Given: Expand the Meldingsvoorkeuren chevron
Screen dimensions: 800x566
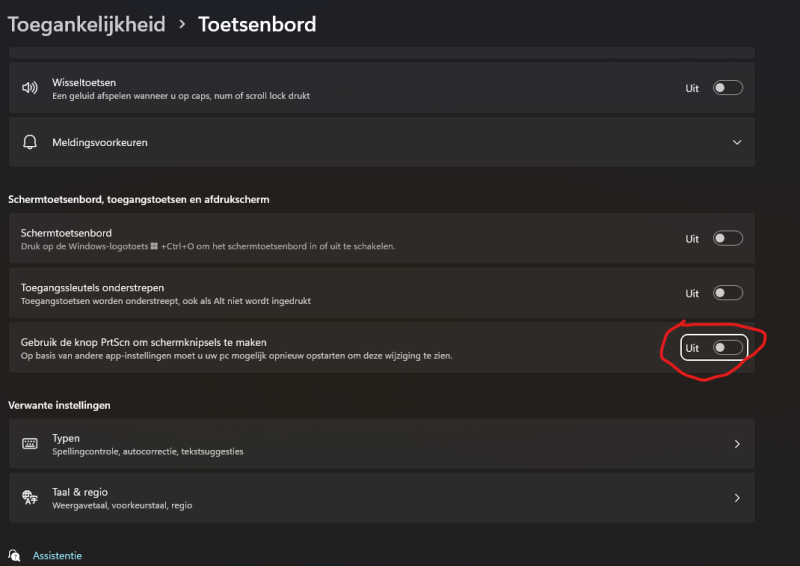Looking at the screenshot, I should click(737, 143).
